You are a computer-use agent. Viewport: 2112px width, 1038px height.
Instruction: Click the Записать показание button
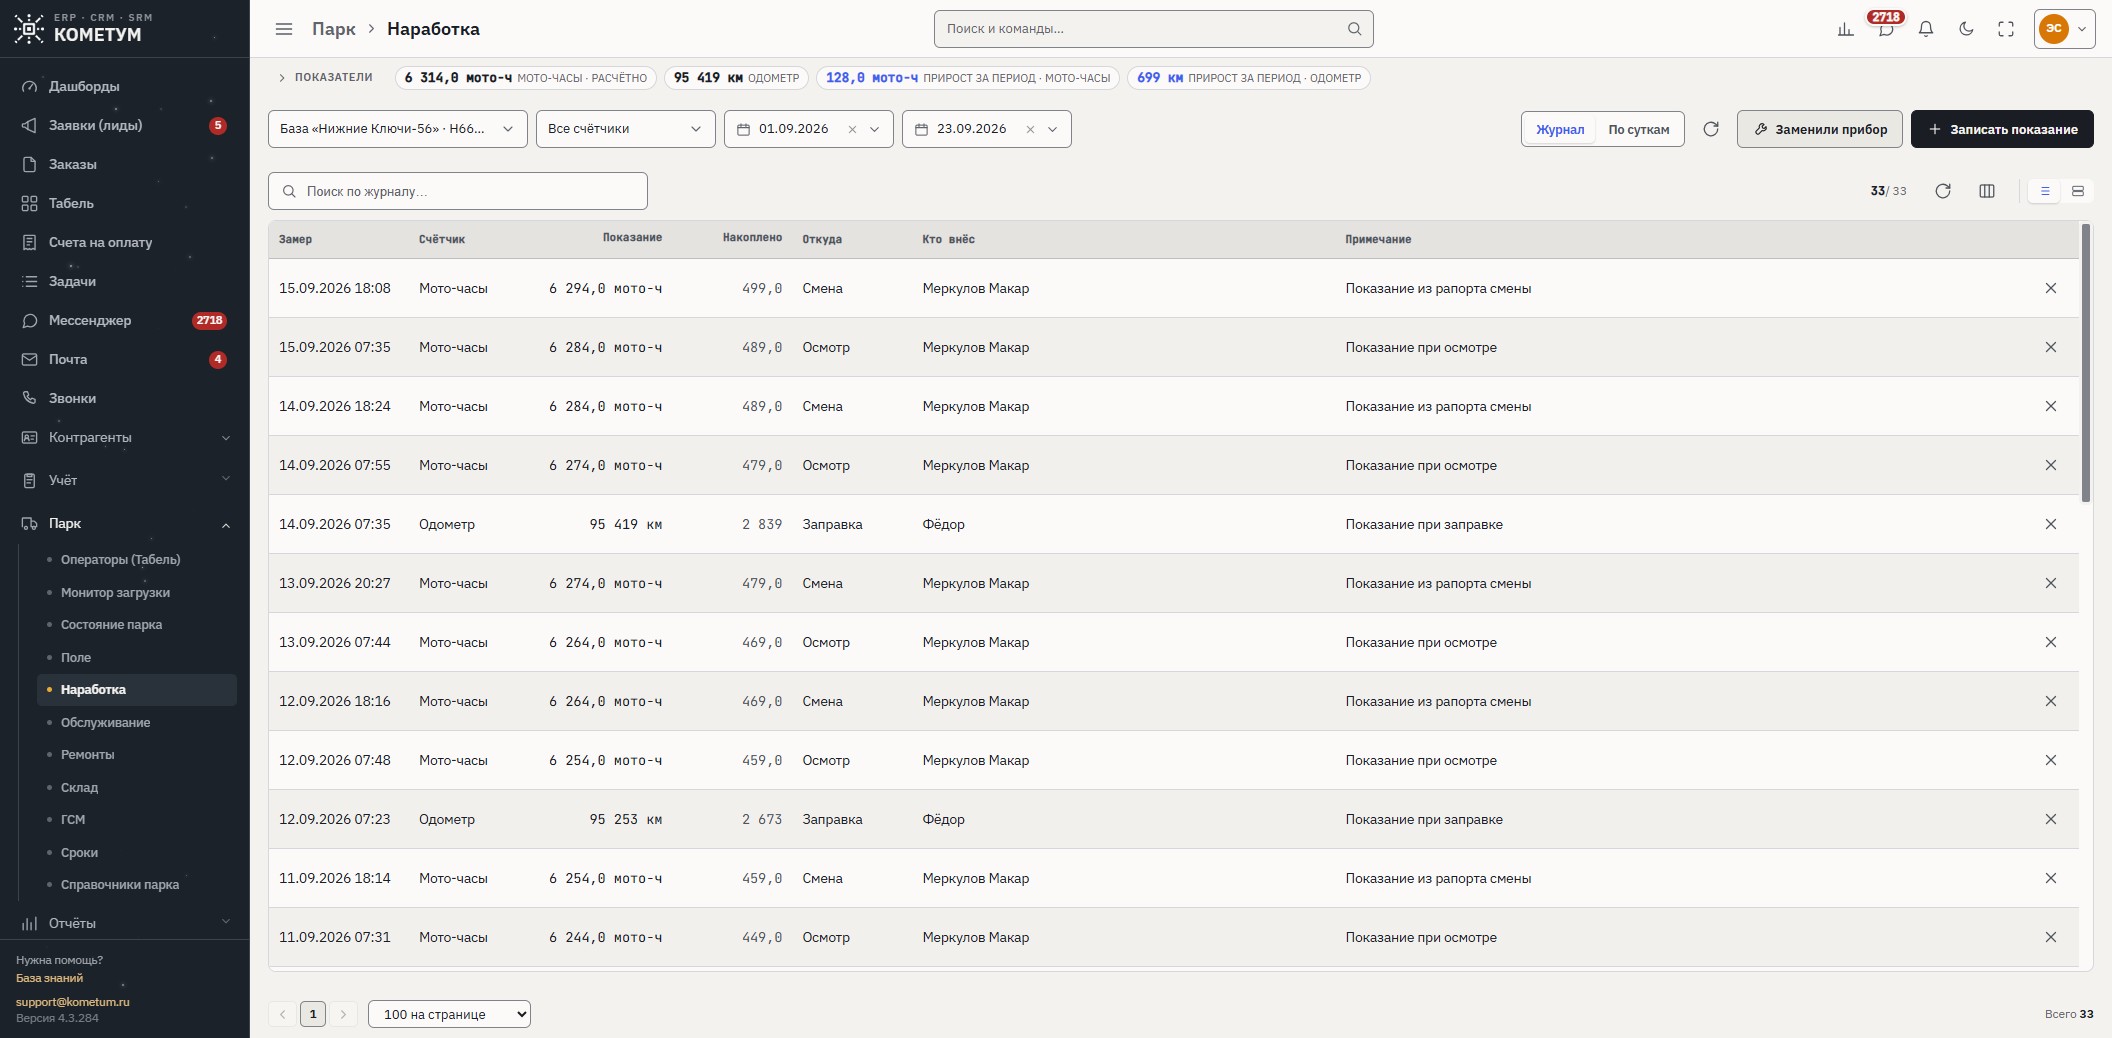pos(2002,129)
